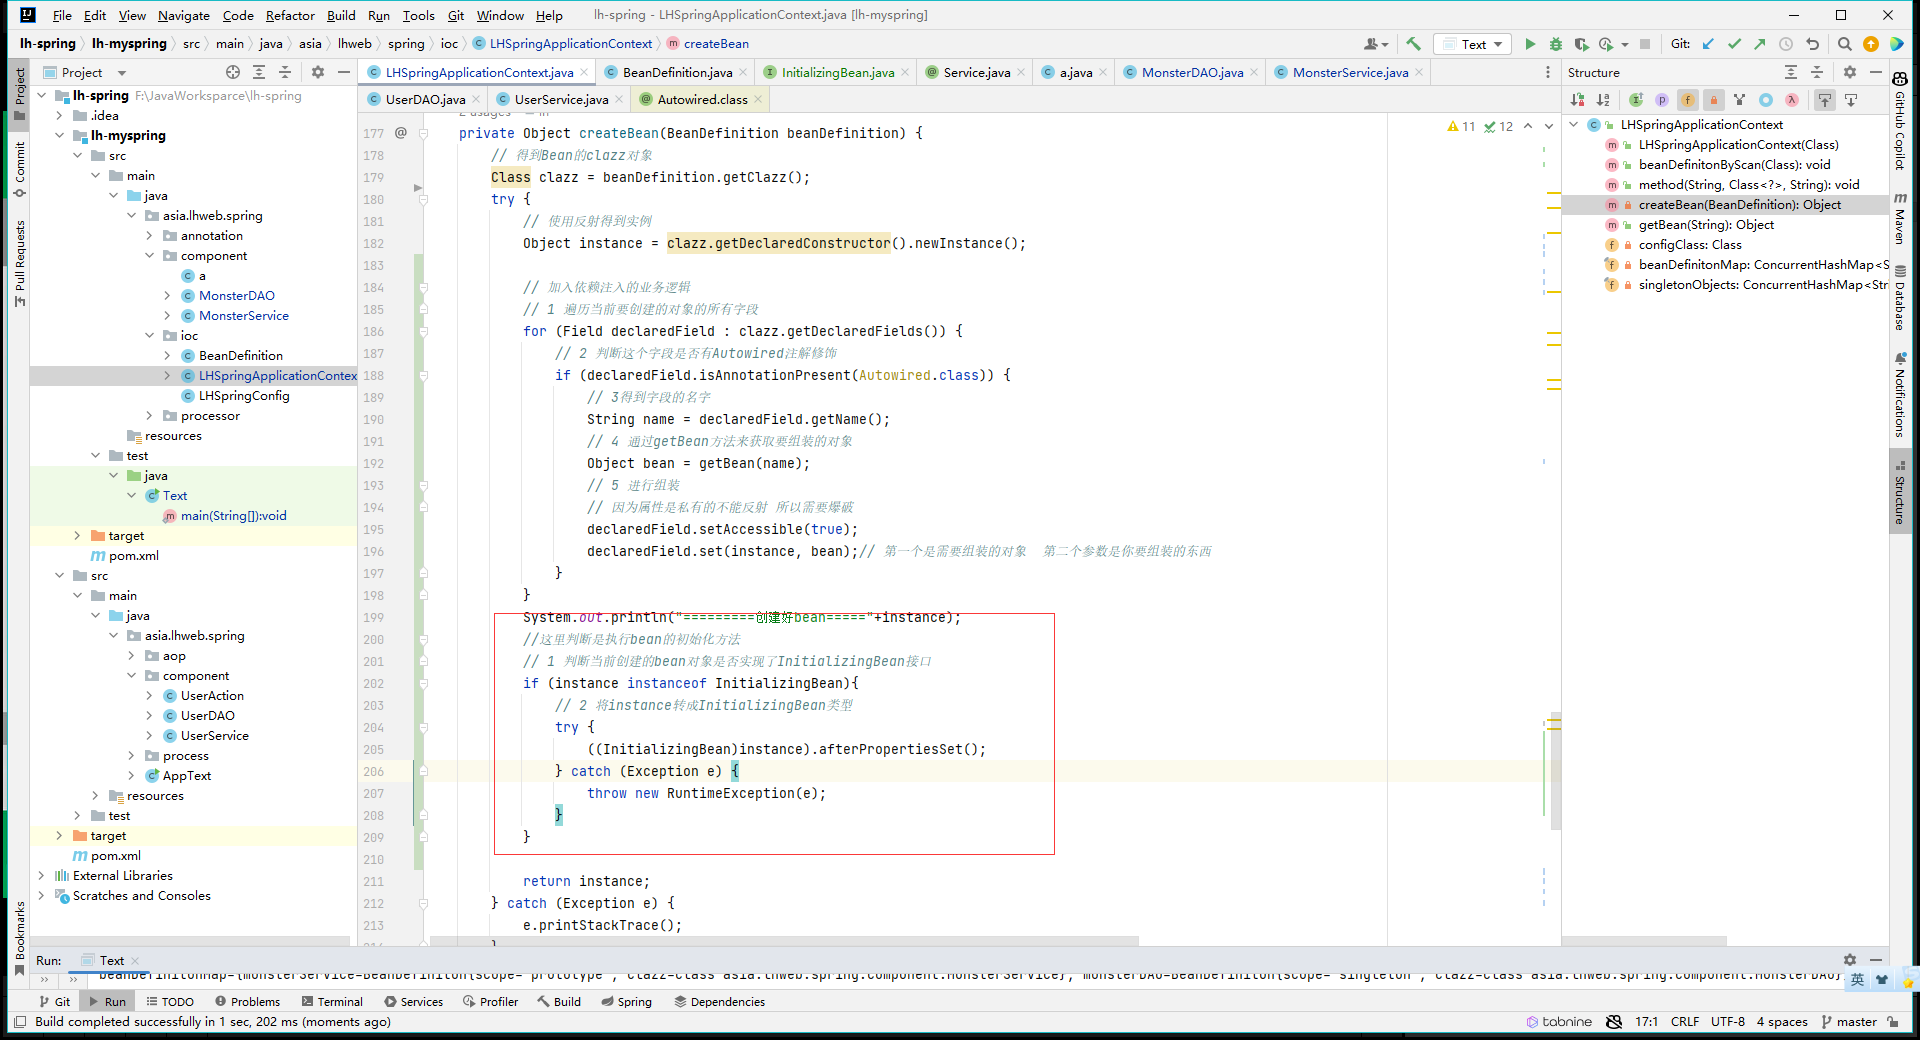
Task: Click the editor vertical scrollbar thumb
Action: coord(1555,772)
